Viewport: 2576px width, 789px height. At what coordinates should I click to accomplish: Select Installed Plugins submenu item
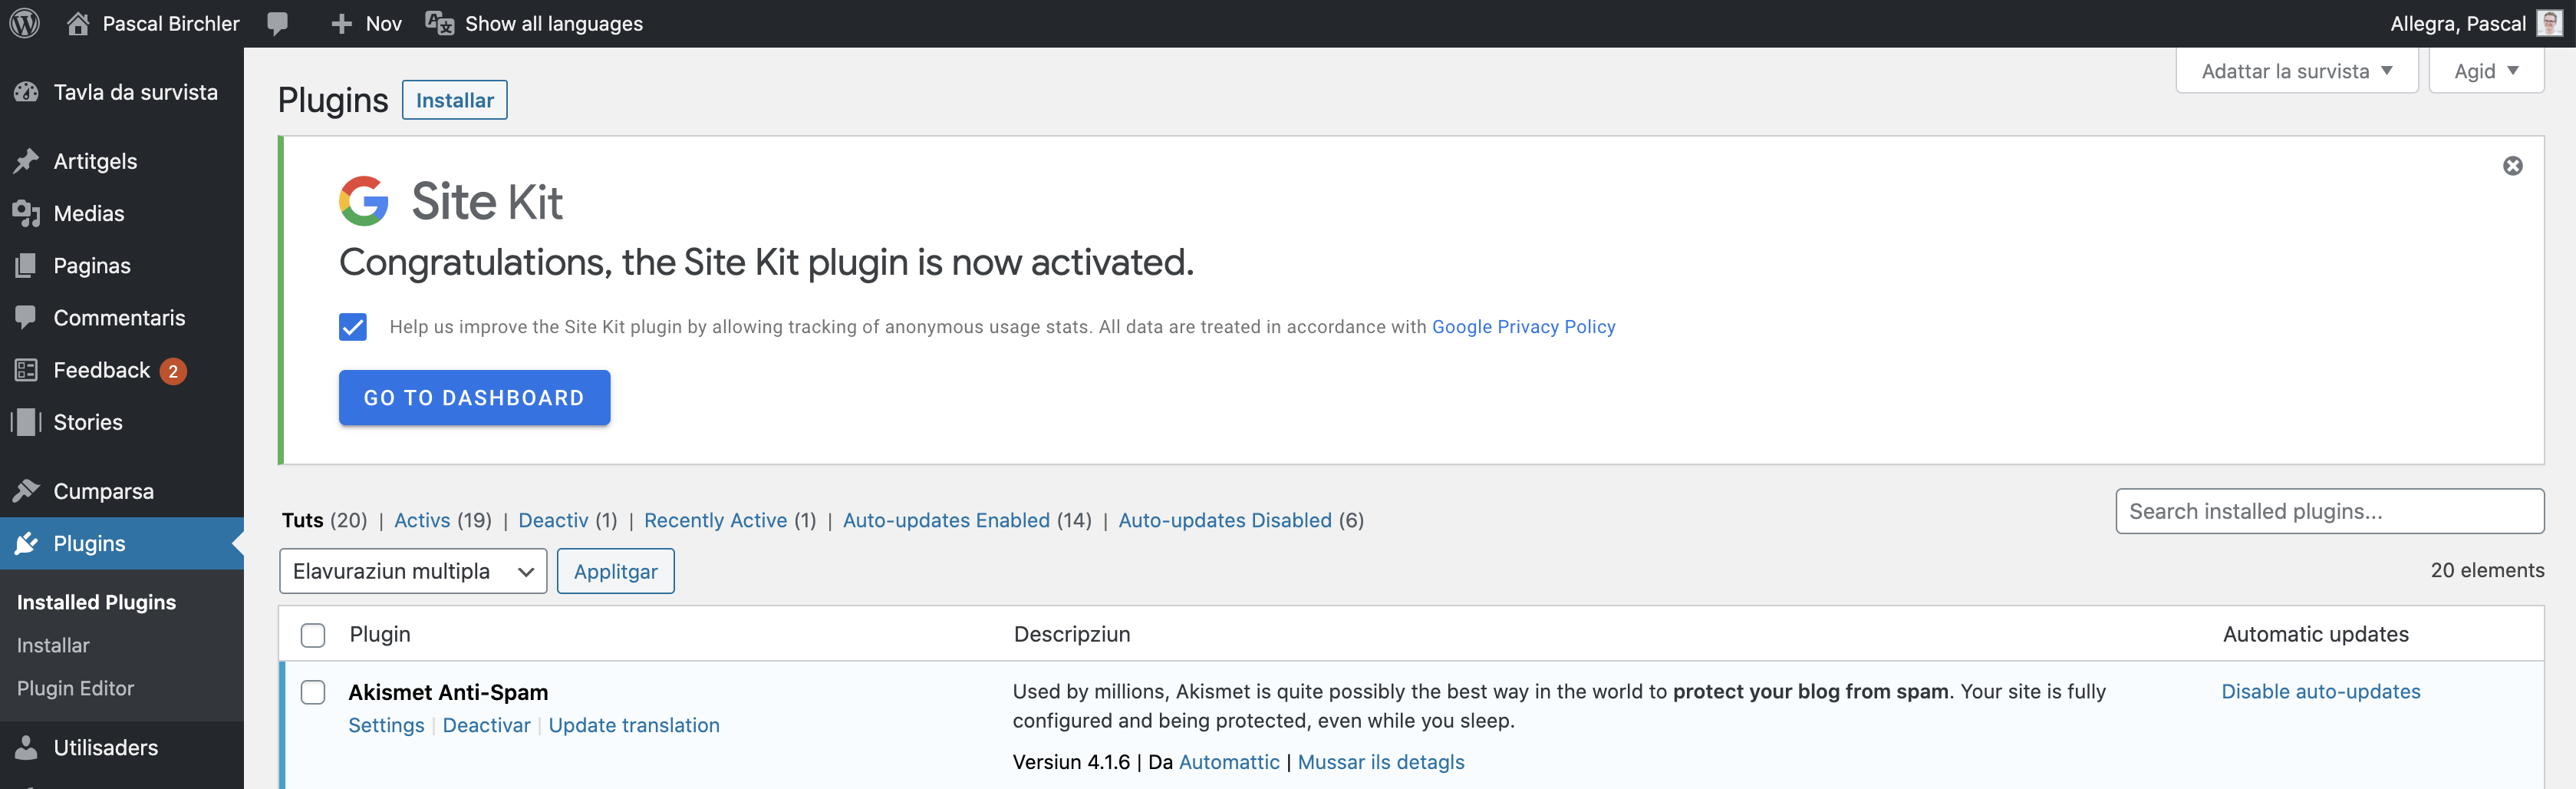[x=96, y=602]
